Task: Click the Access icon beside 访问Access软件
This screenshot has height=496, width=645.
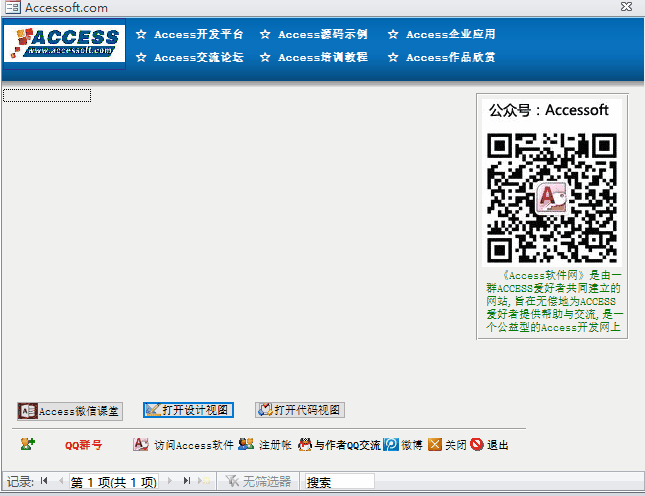Action: [x=141, y=444]
